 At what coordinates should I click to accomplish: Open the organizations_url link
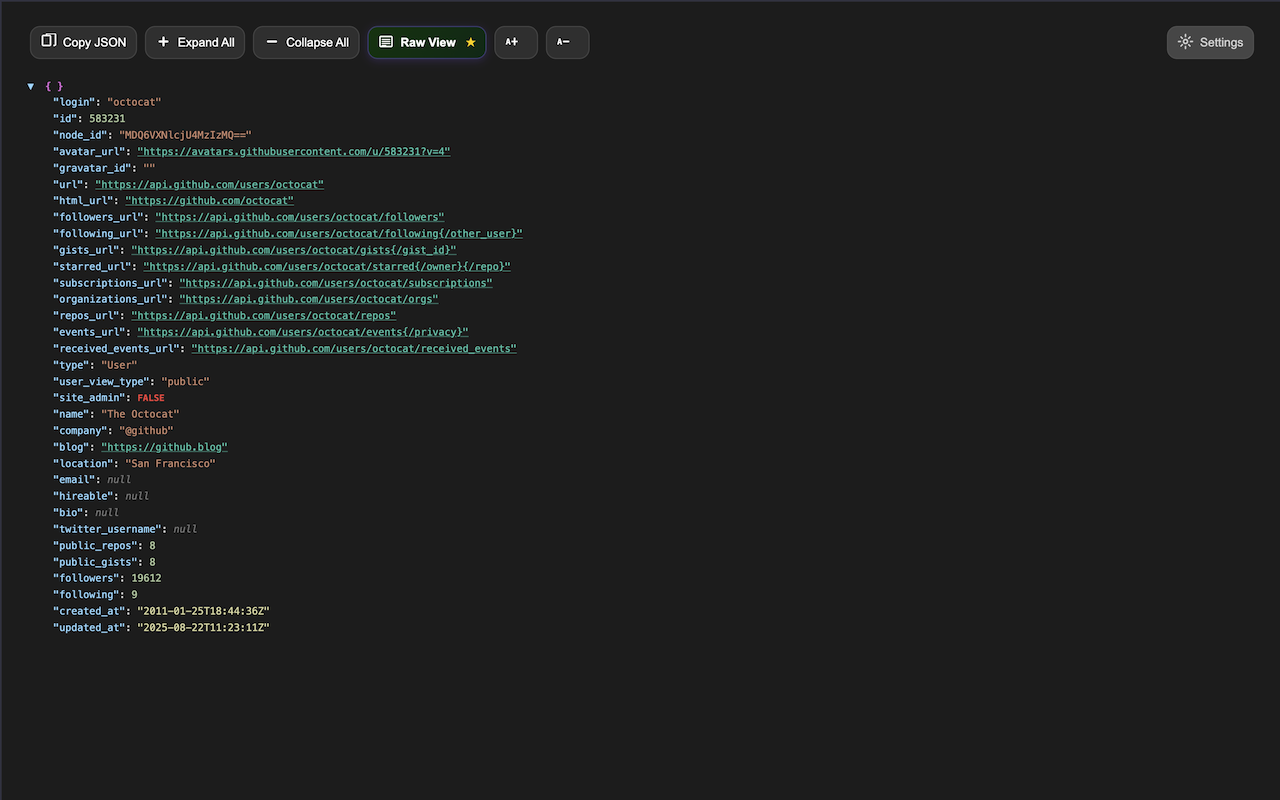click(309, 299)
